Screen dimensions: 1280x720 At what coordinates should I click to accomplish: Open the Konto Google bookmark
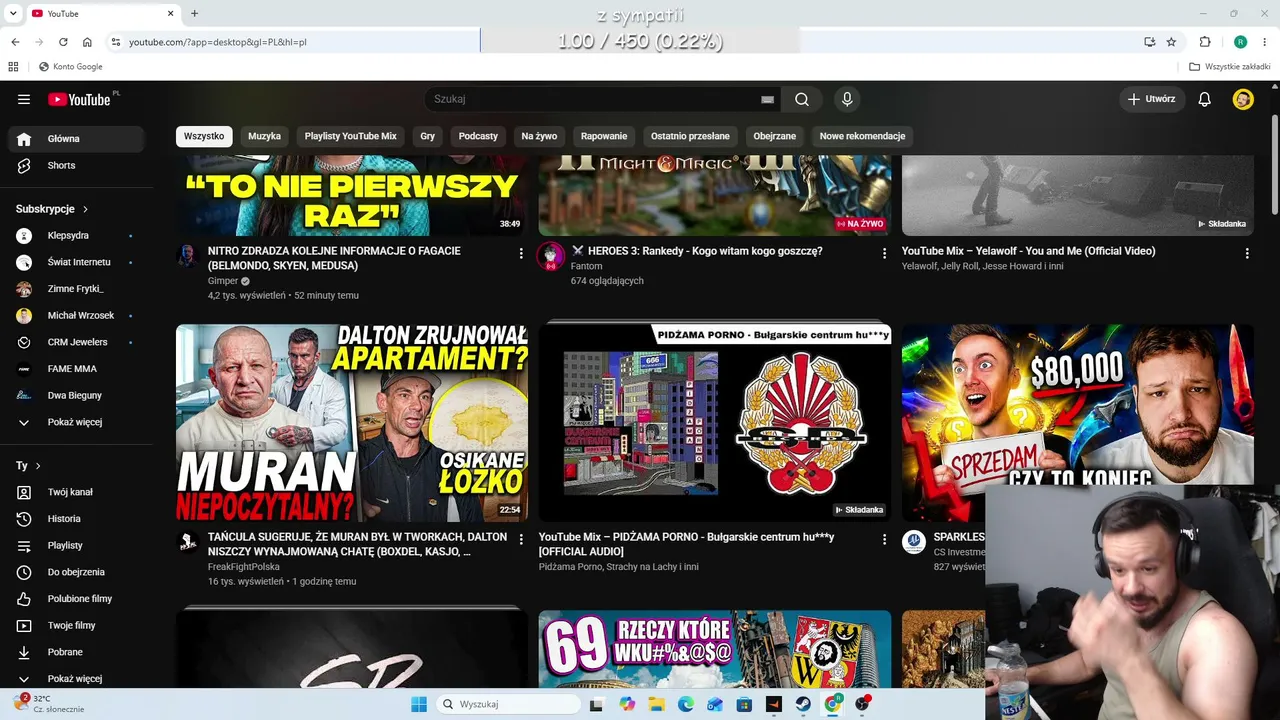70,67
